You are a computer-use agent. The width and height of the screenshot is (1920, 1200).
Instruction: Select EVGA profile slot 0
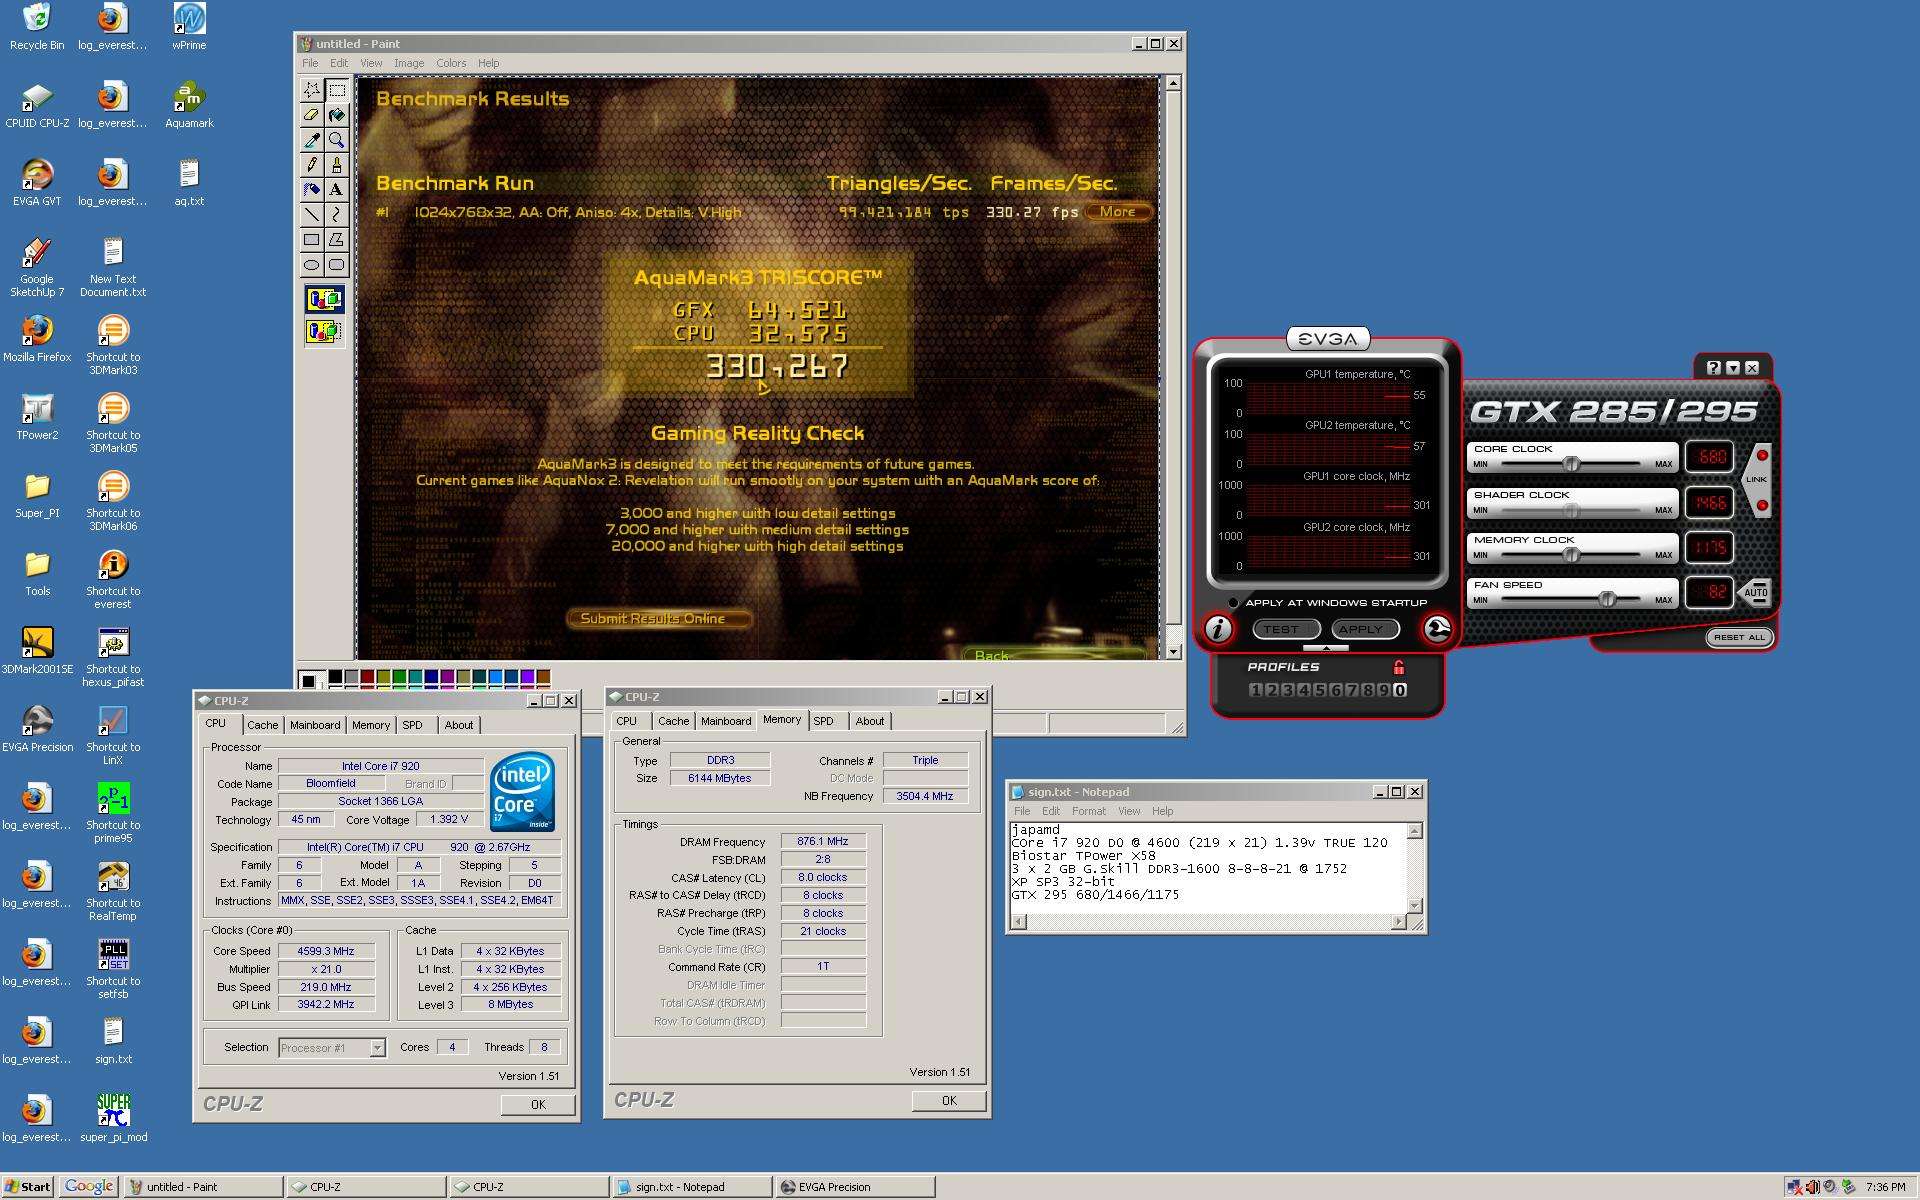[x=1400, y=690]
